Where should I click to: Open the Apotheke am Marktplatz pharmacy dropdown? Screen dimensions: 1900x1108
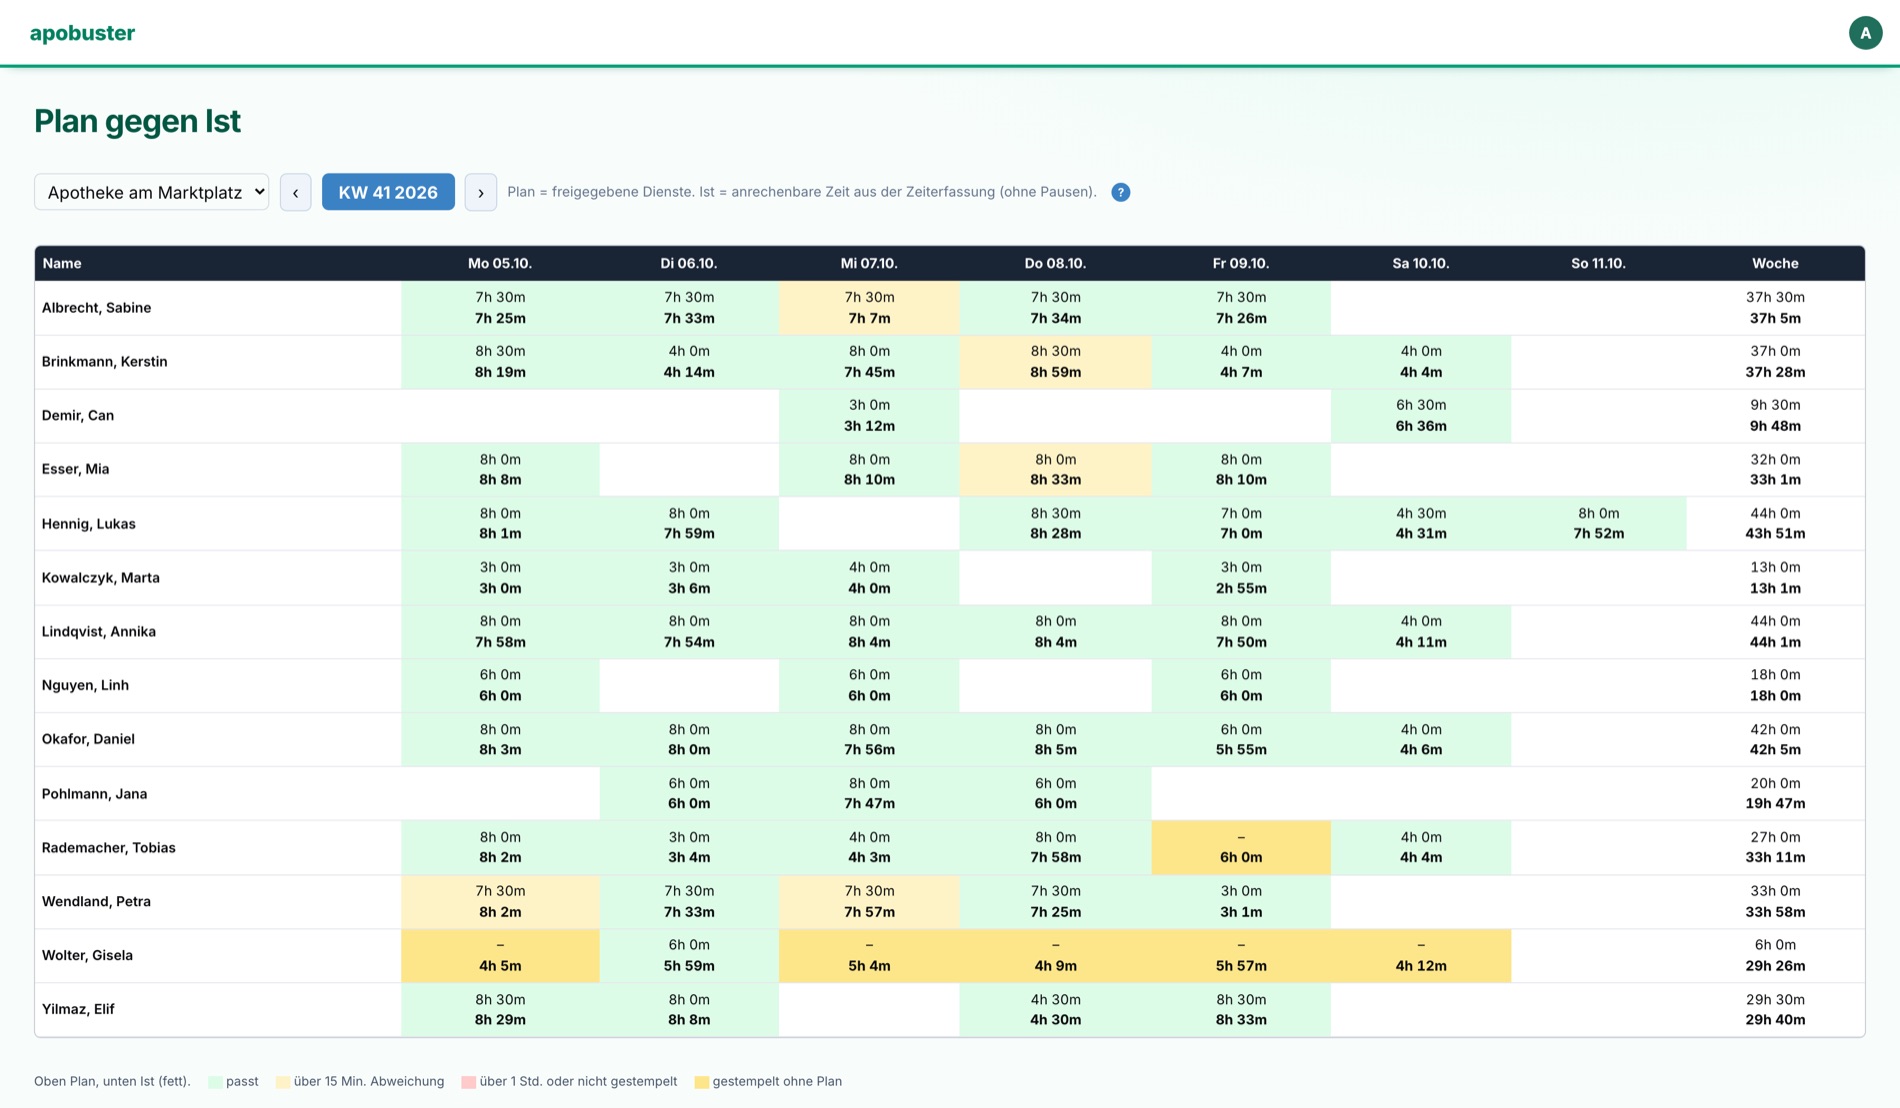151,192
